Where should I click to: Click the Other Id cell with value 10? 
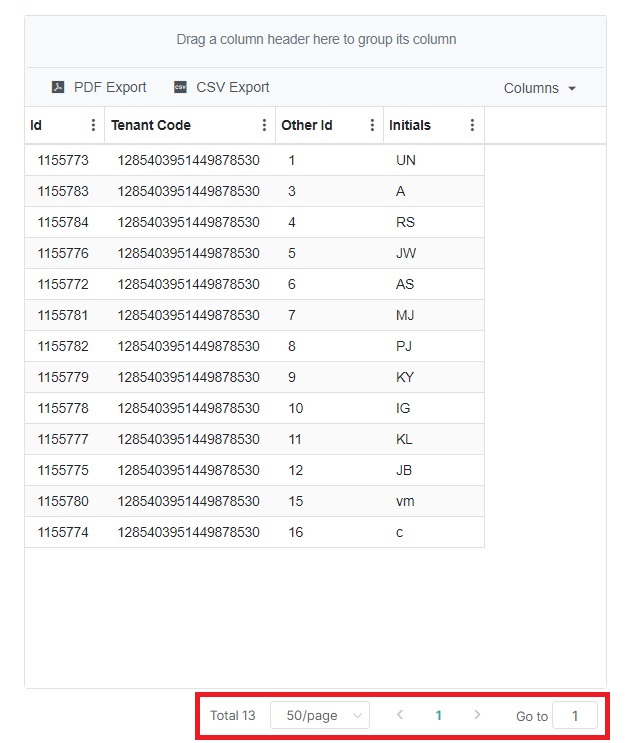[x=329, y=408]
